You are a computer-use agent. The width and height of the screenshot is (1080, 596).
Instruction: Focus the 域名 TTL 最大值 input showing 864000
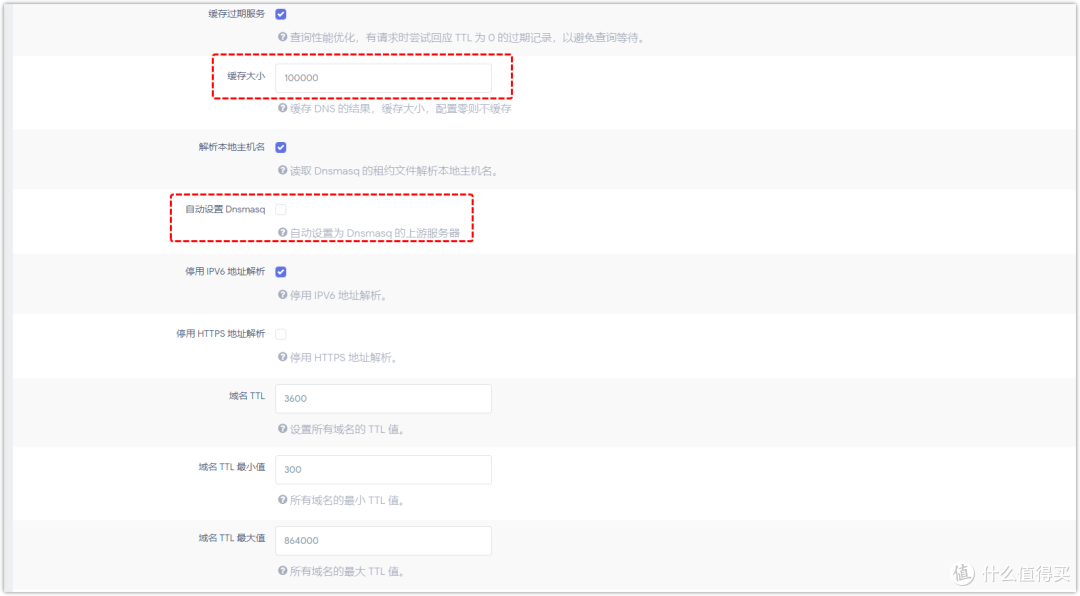tap(383, 540)
